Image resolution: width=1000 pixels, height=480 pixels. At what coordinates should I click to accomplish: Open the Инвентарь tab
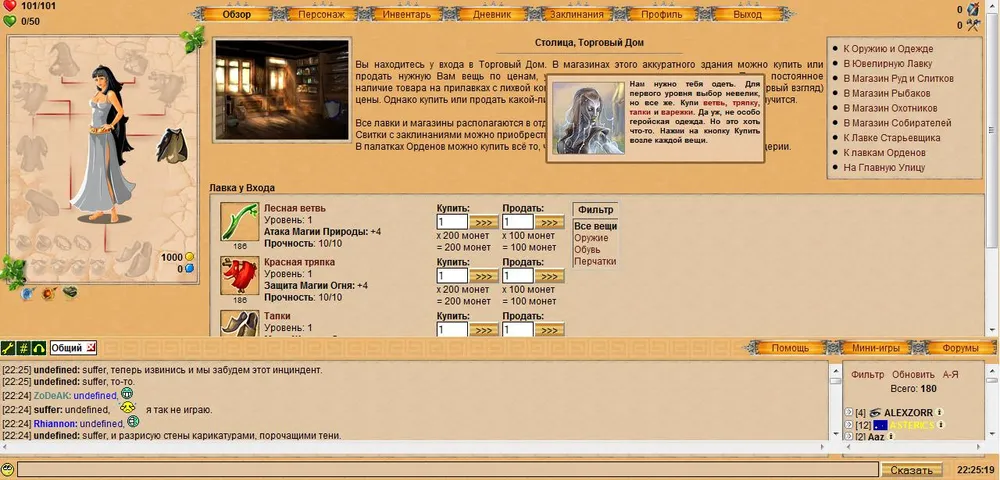pos(407,14)
